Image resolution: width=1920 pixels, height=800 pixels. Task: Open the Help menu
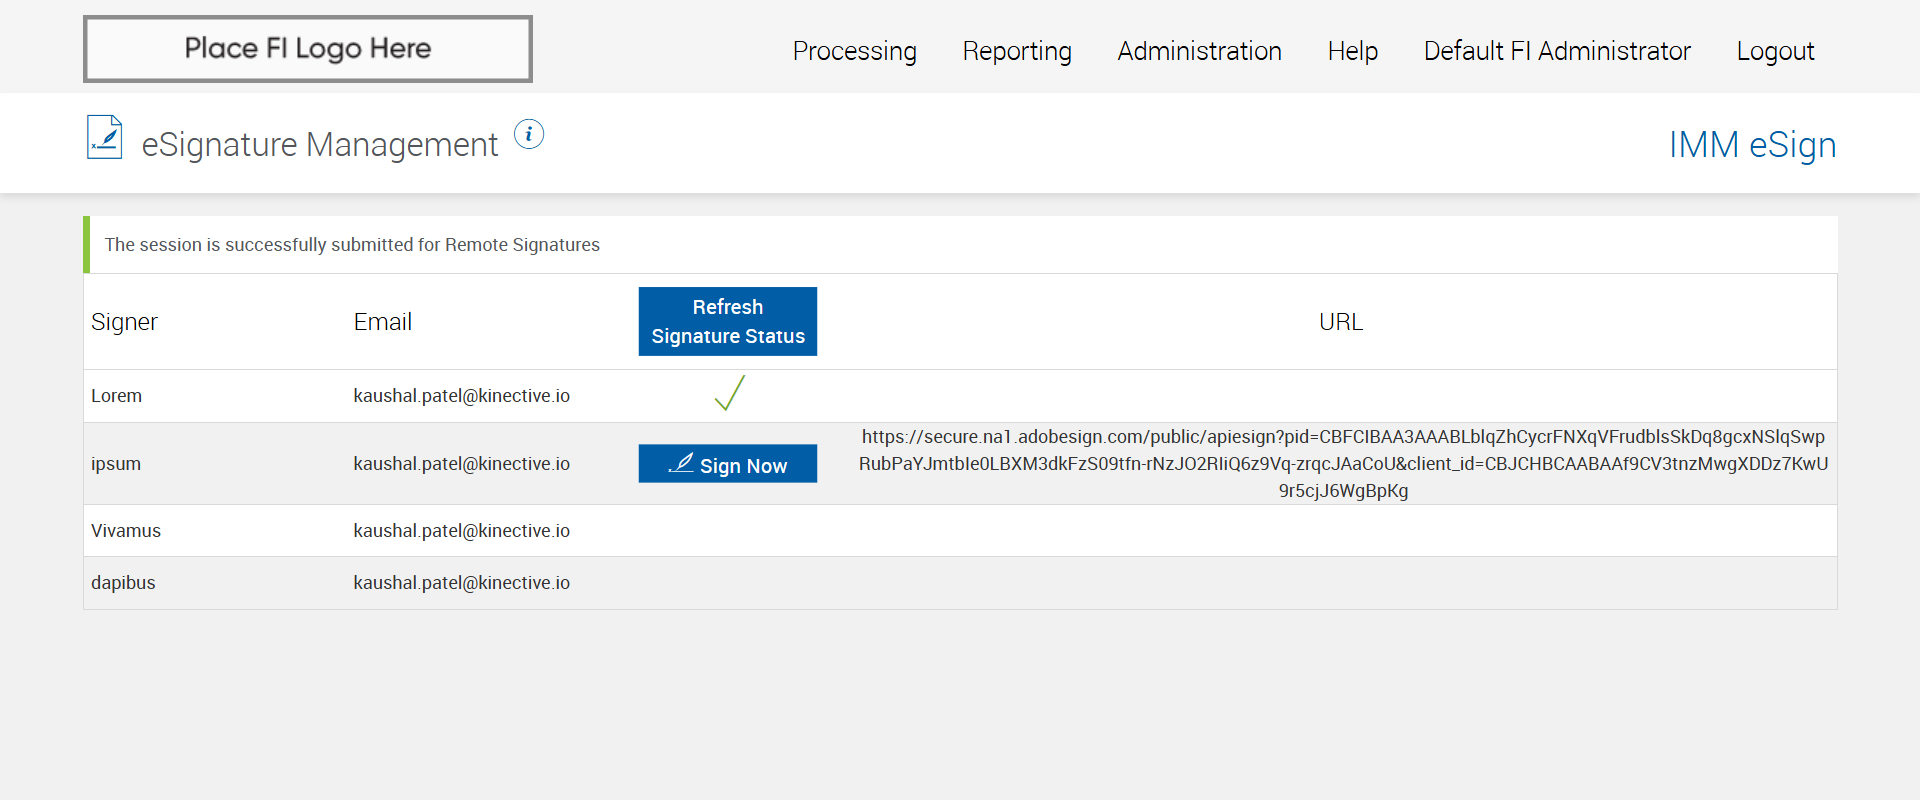coord(1352,51)
